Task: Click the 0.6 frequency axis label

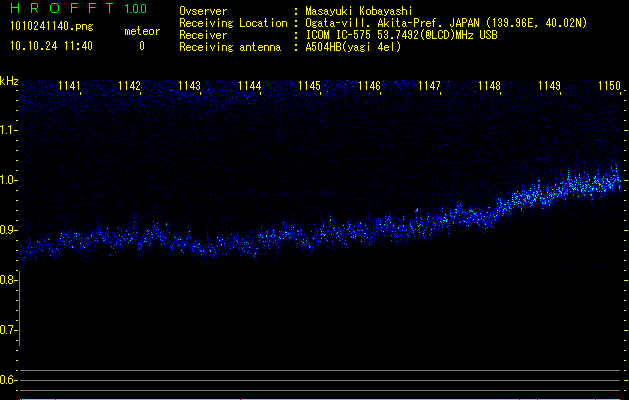Action: [9, 380]
